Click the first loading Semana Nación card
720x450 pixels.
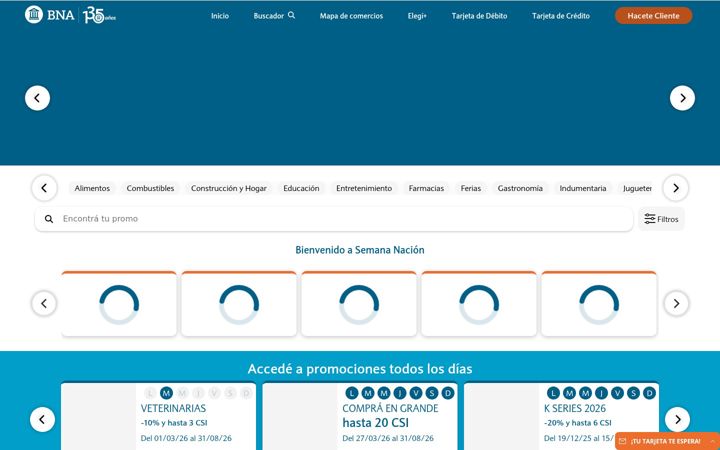click(x=119, y=304)
